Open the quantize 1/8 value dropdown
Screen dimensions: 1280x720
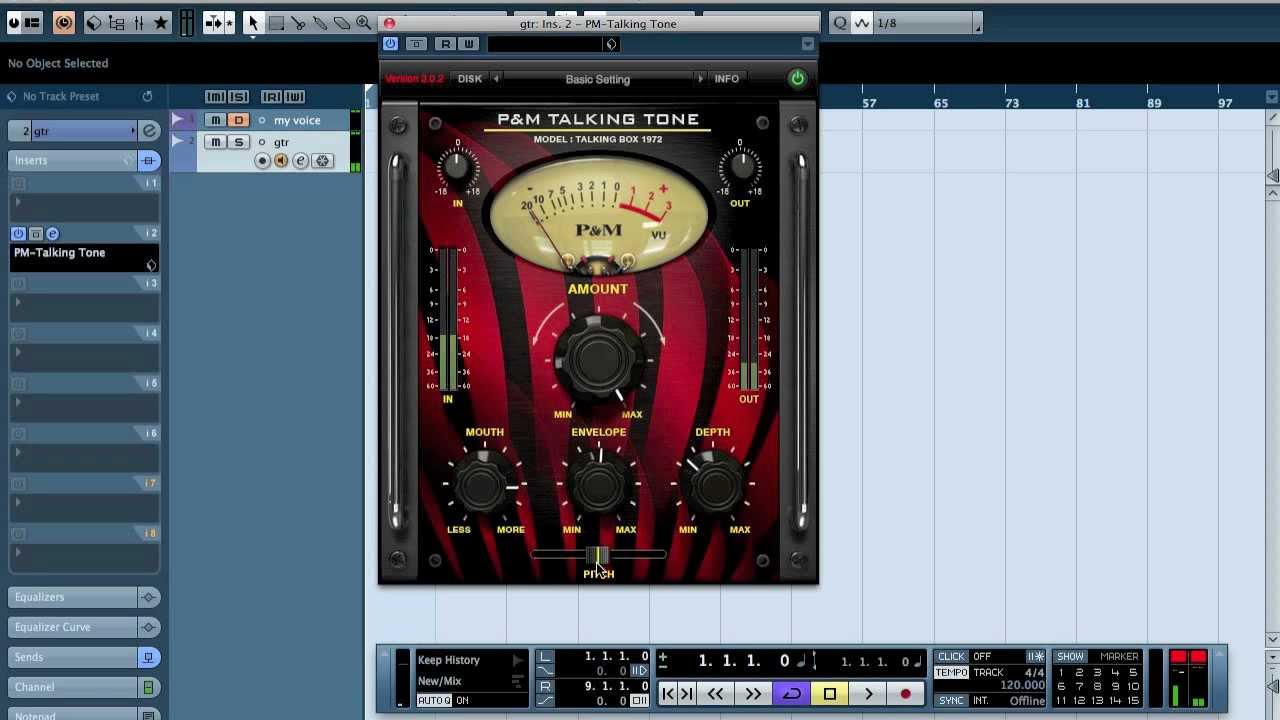click(926, 23)
